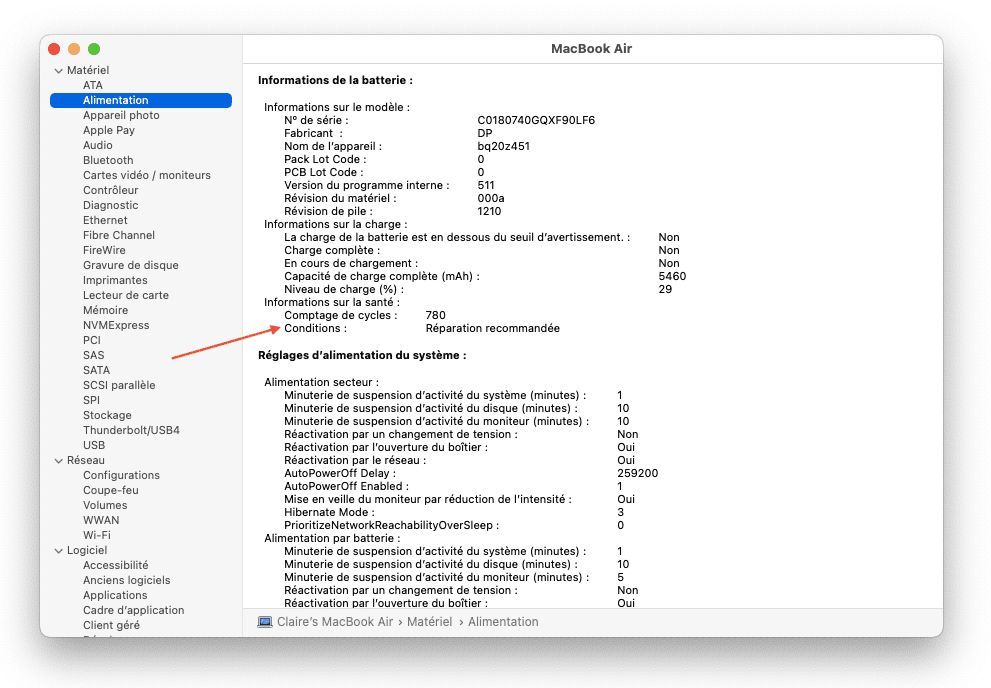Collapse the Réseau section chevron
The image size is (991, 688).
coord(59,461)
